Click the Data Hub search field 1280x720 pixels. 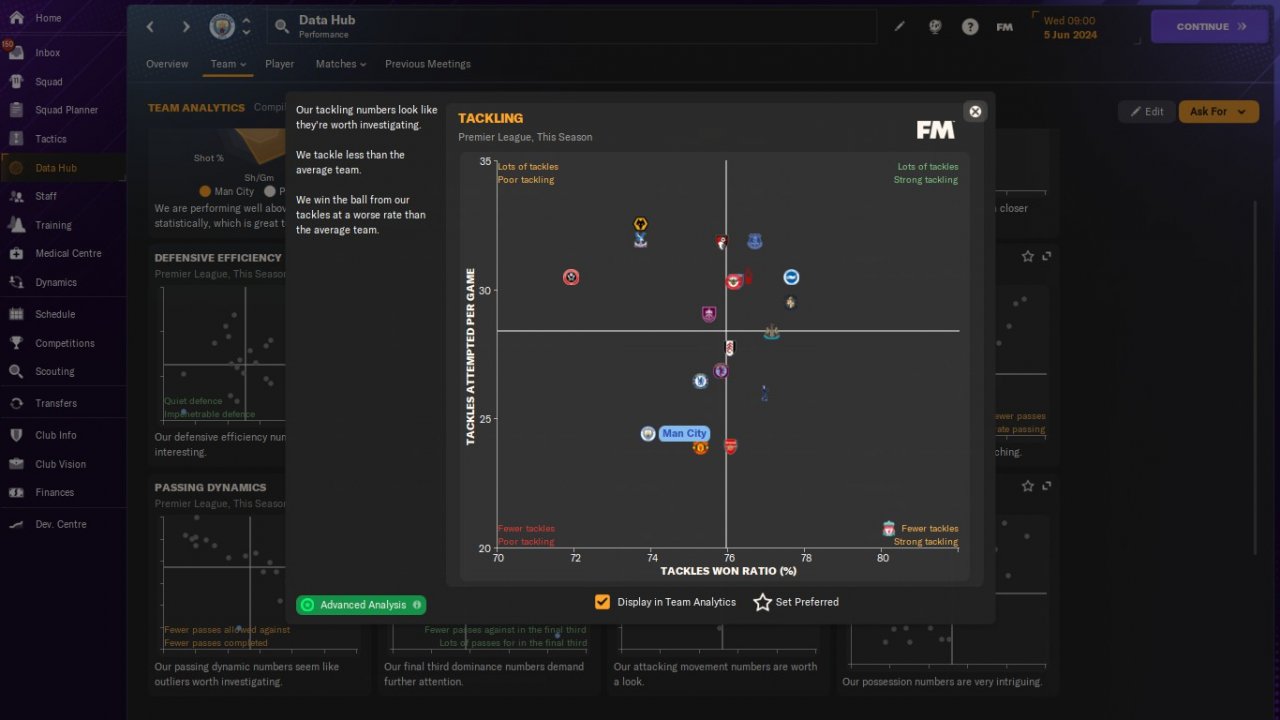click(572, 27)
